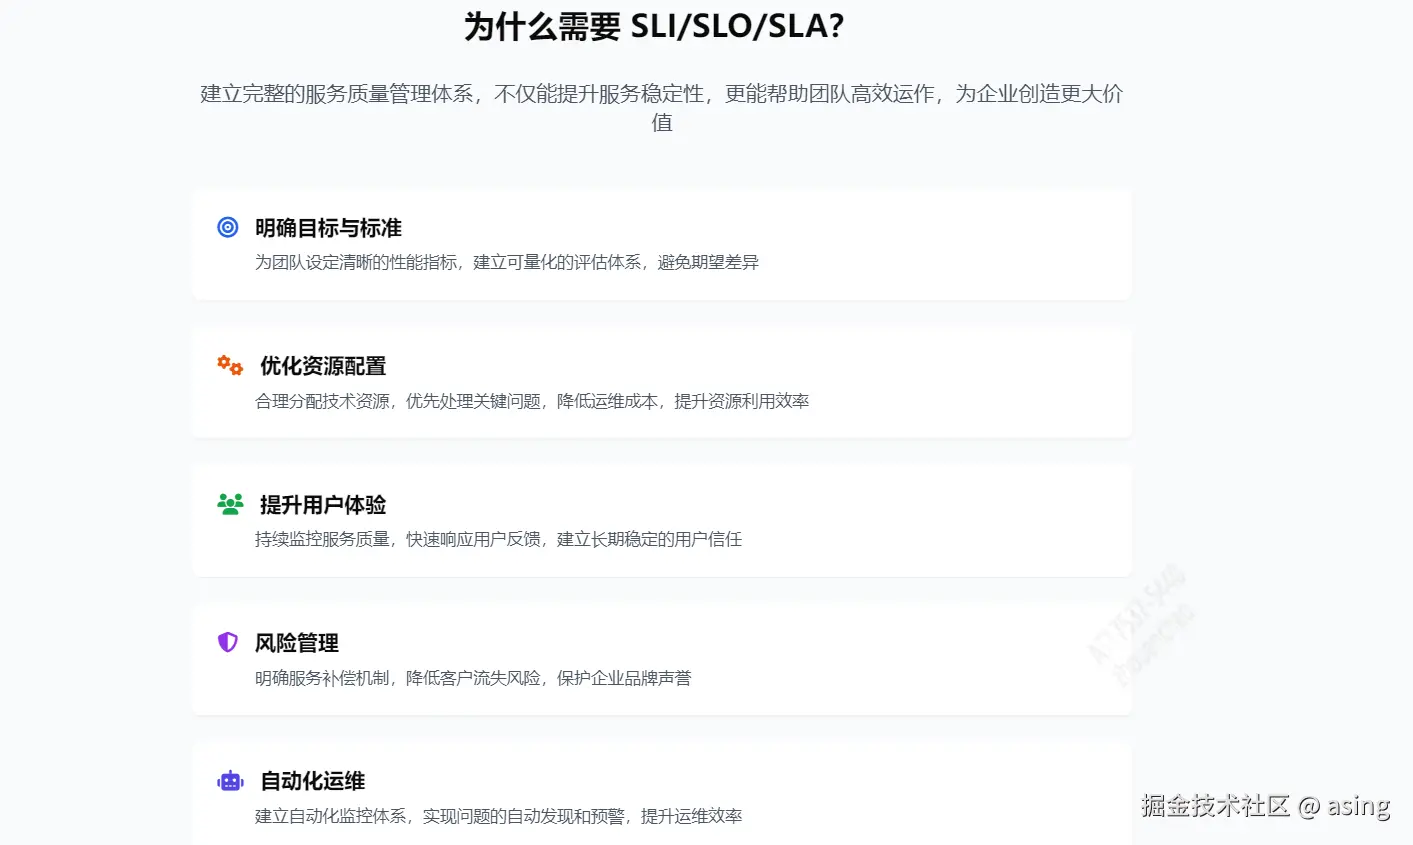The width and height of the screenshot is (1413, 845).
Task: Click the description 合理分配技术资源
Action: pyautogui.click(x=532, y=401)
